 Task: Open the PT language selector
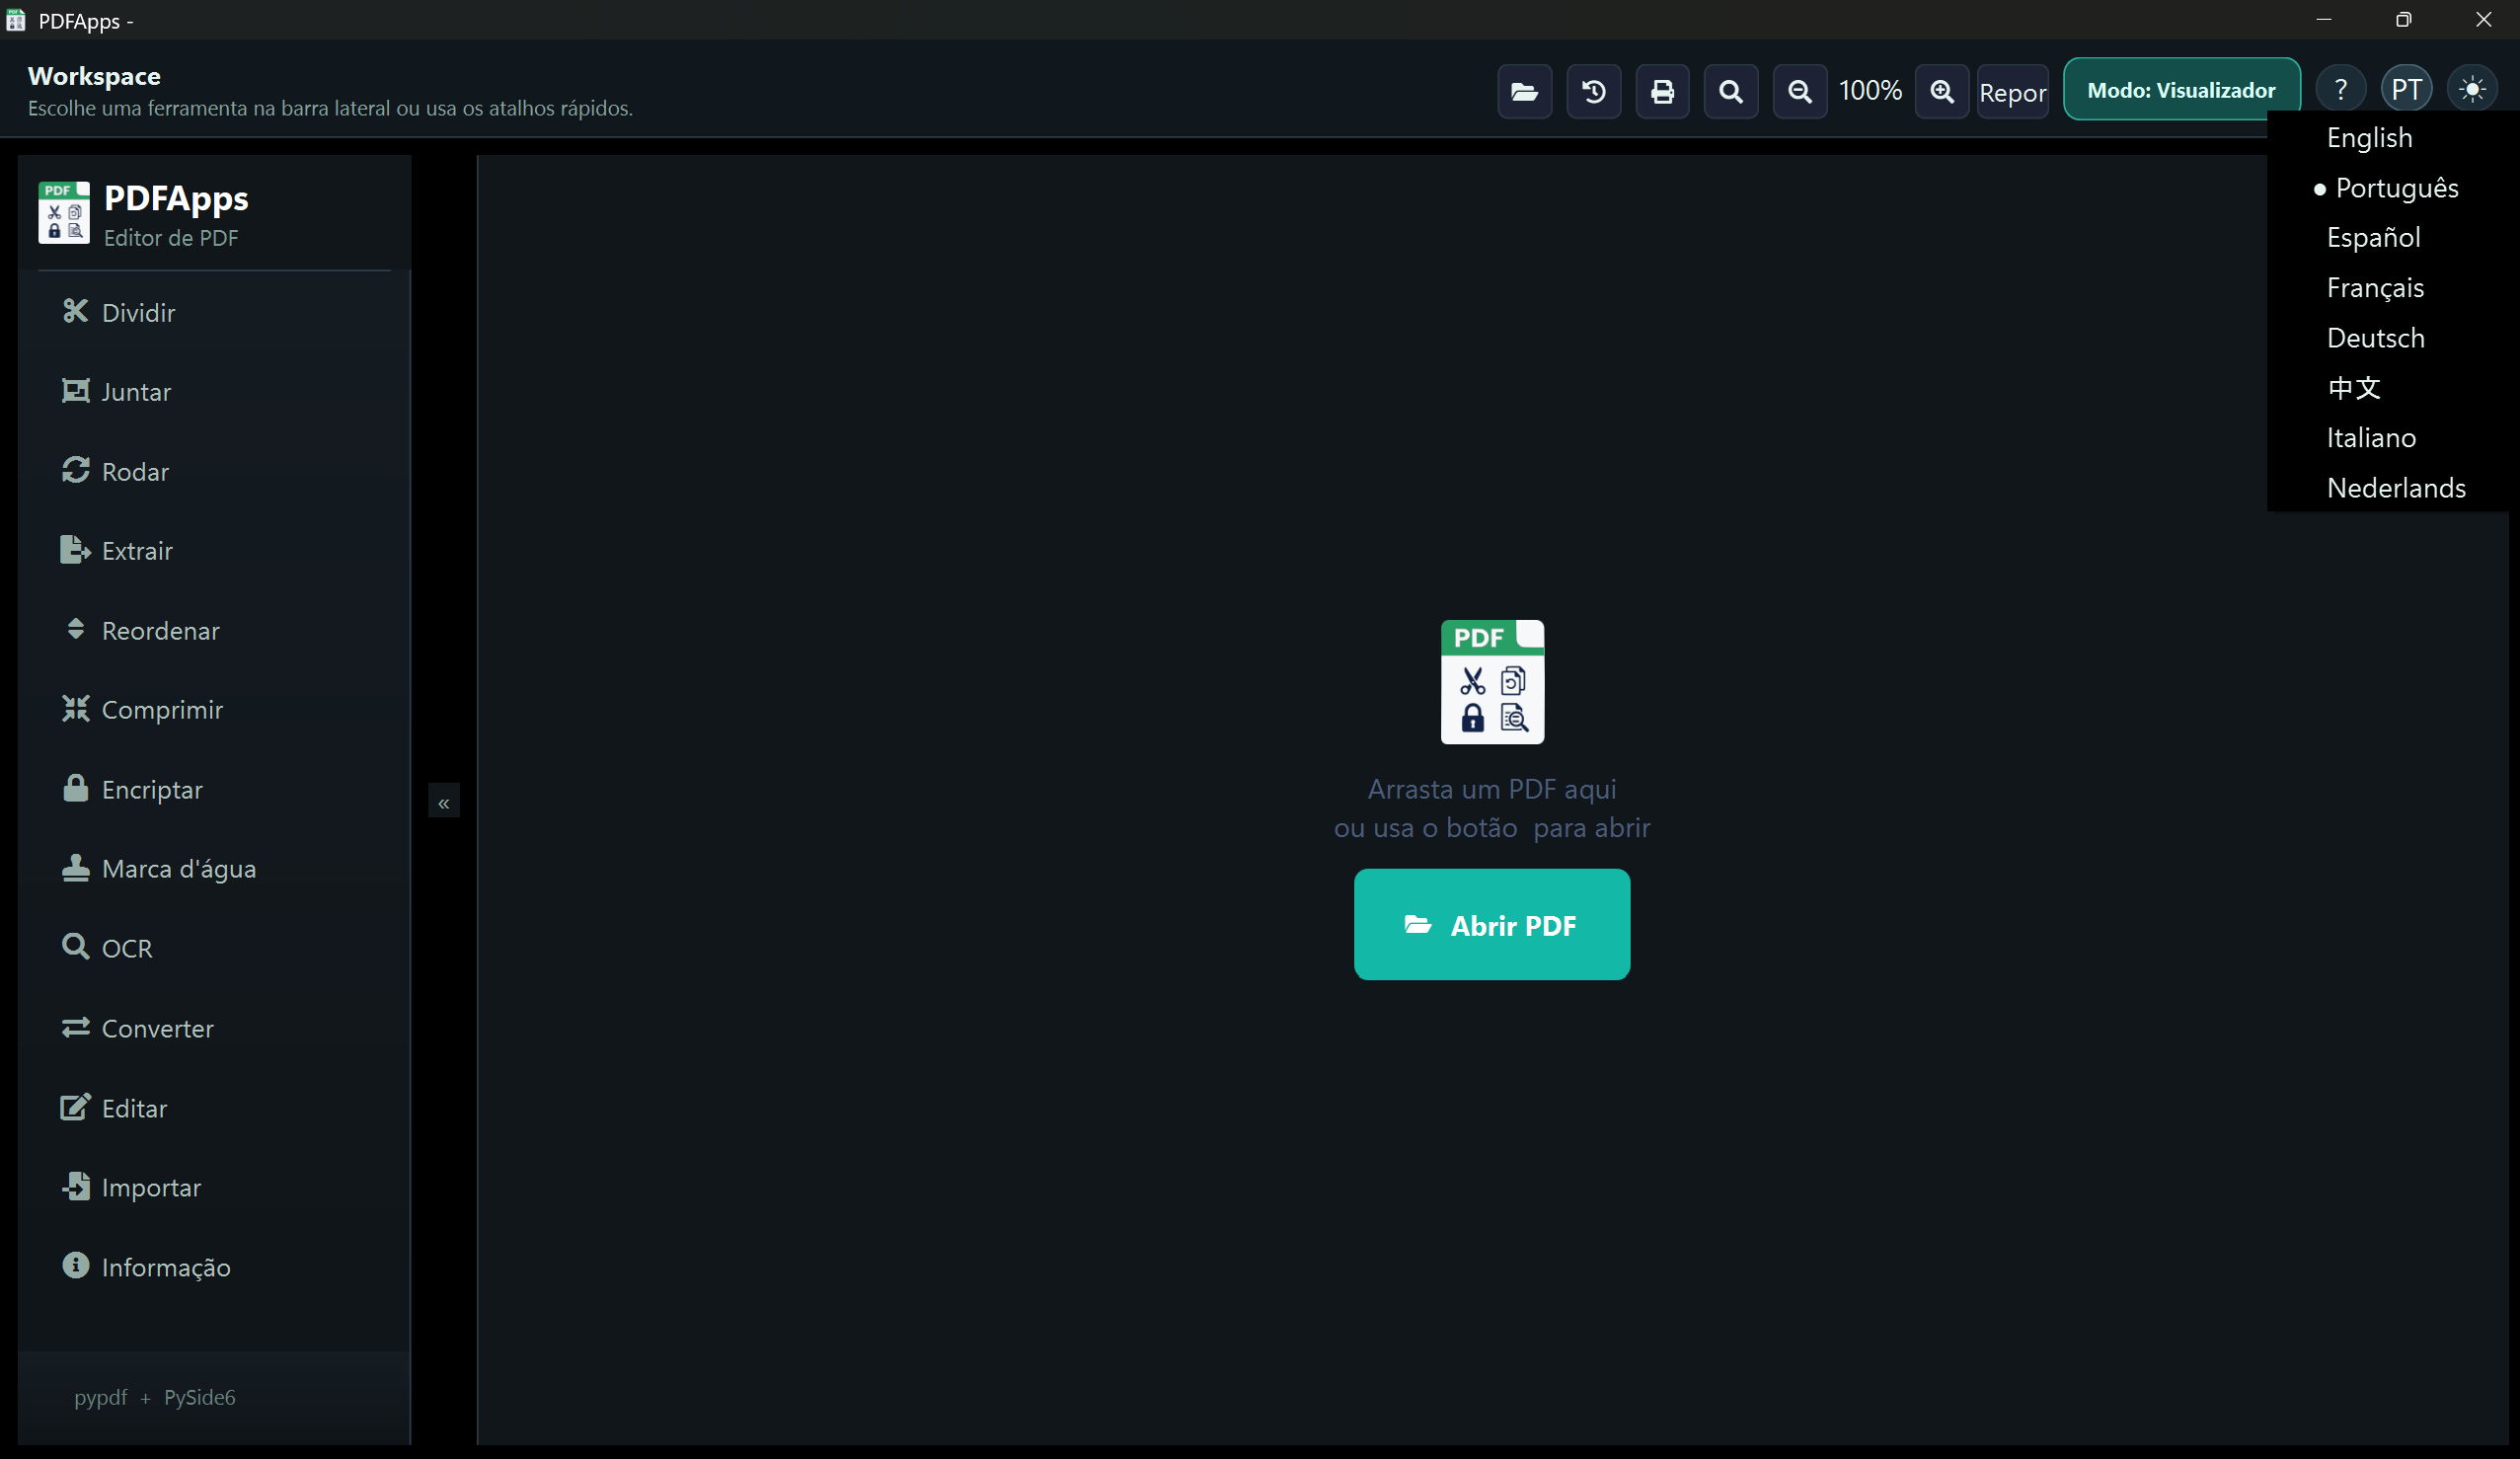2406,90
